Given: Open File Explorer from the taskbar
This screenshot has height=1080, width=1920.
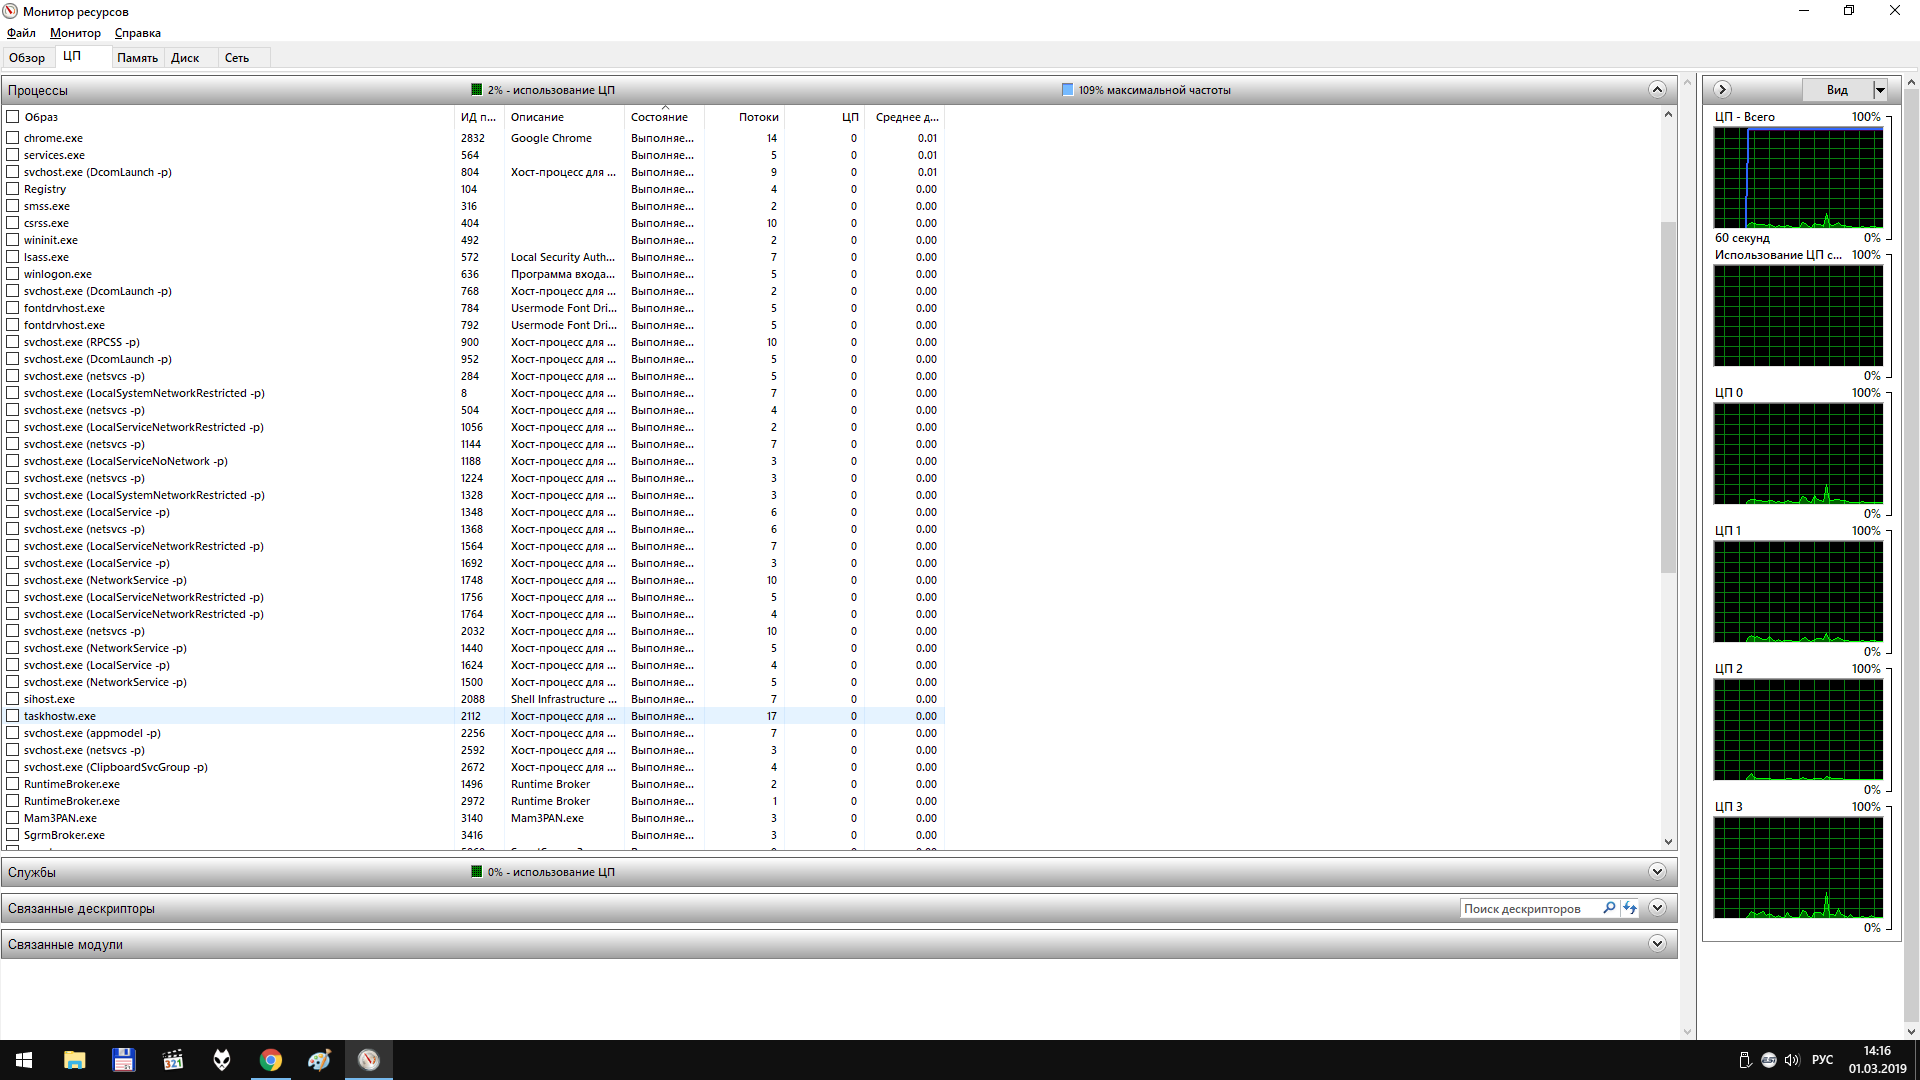Looking at the screenshot, I should point(75,1060).
